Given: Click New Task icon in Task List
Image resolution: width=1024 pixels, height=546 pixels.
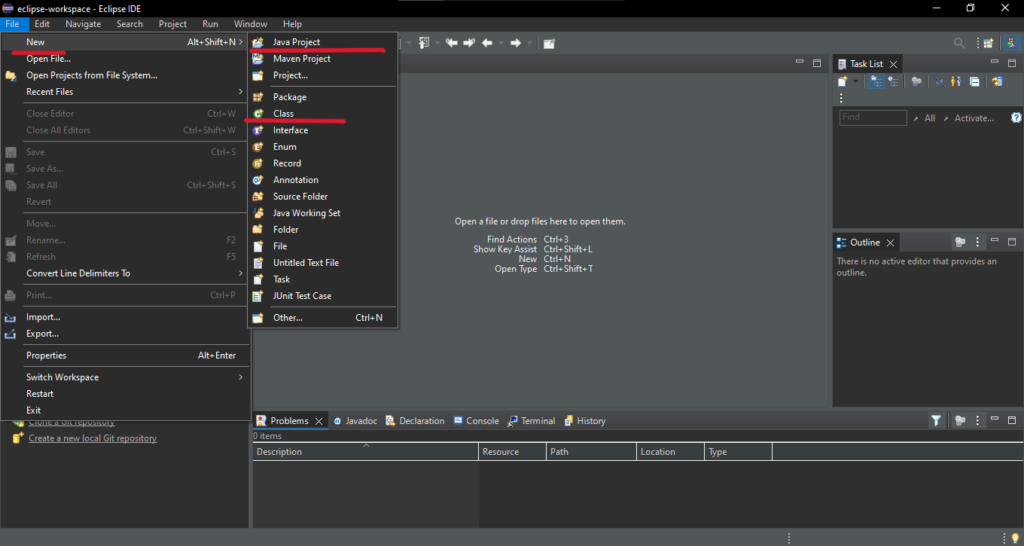Looking at the screenshot, I should point(842,81).
